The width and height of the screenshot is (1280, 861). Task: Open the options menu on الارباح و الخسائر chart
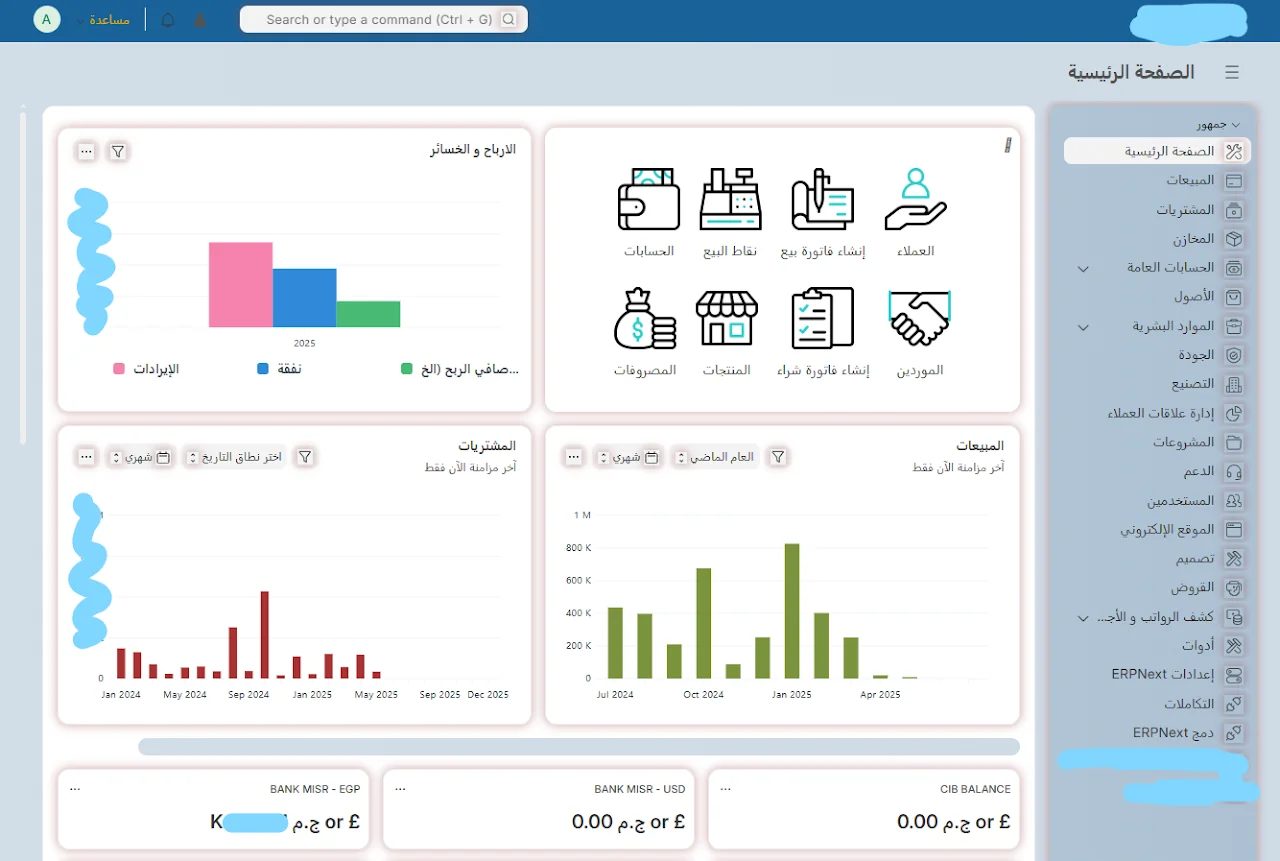click(x=86, y=152)
